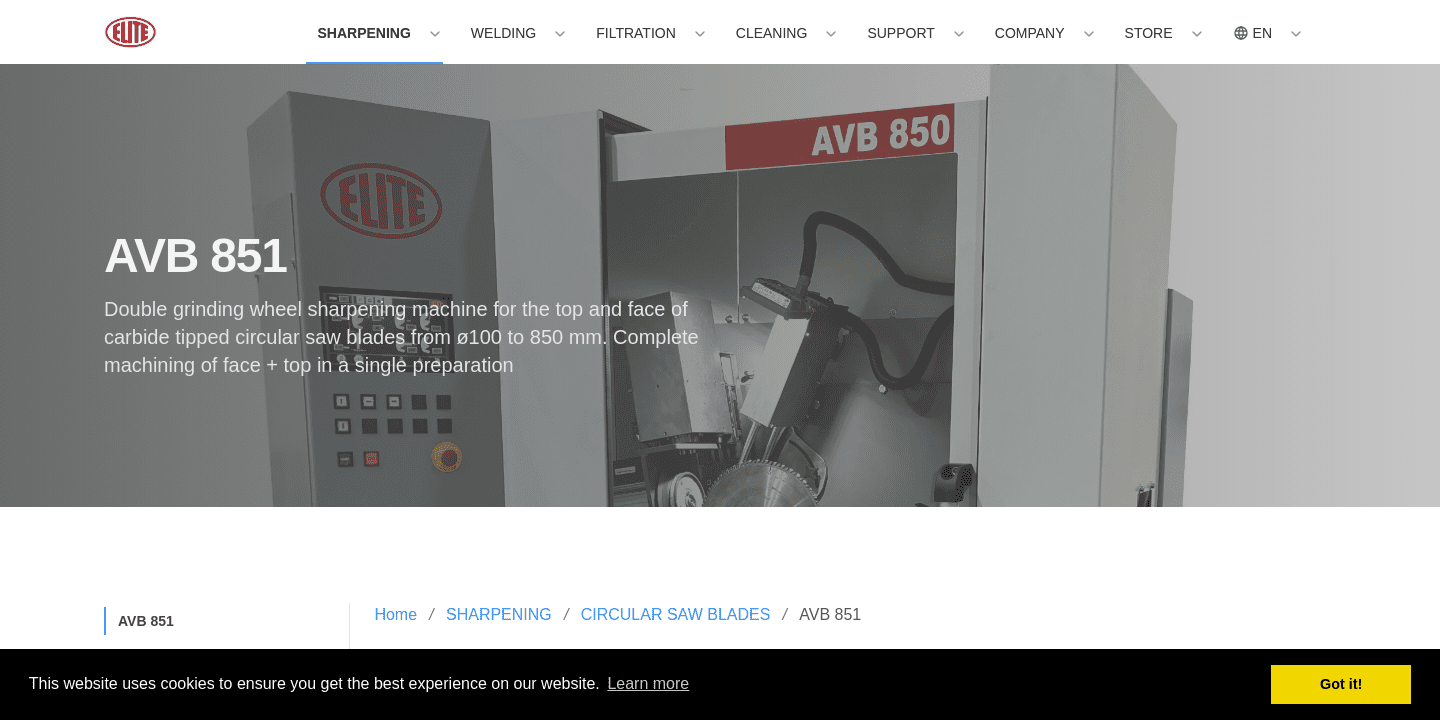Open CIRCULAR SAW BLADES breadcrumb link
The width and height of the screenshot is (1440, 720).
[675, 614]
